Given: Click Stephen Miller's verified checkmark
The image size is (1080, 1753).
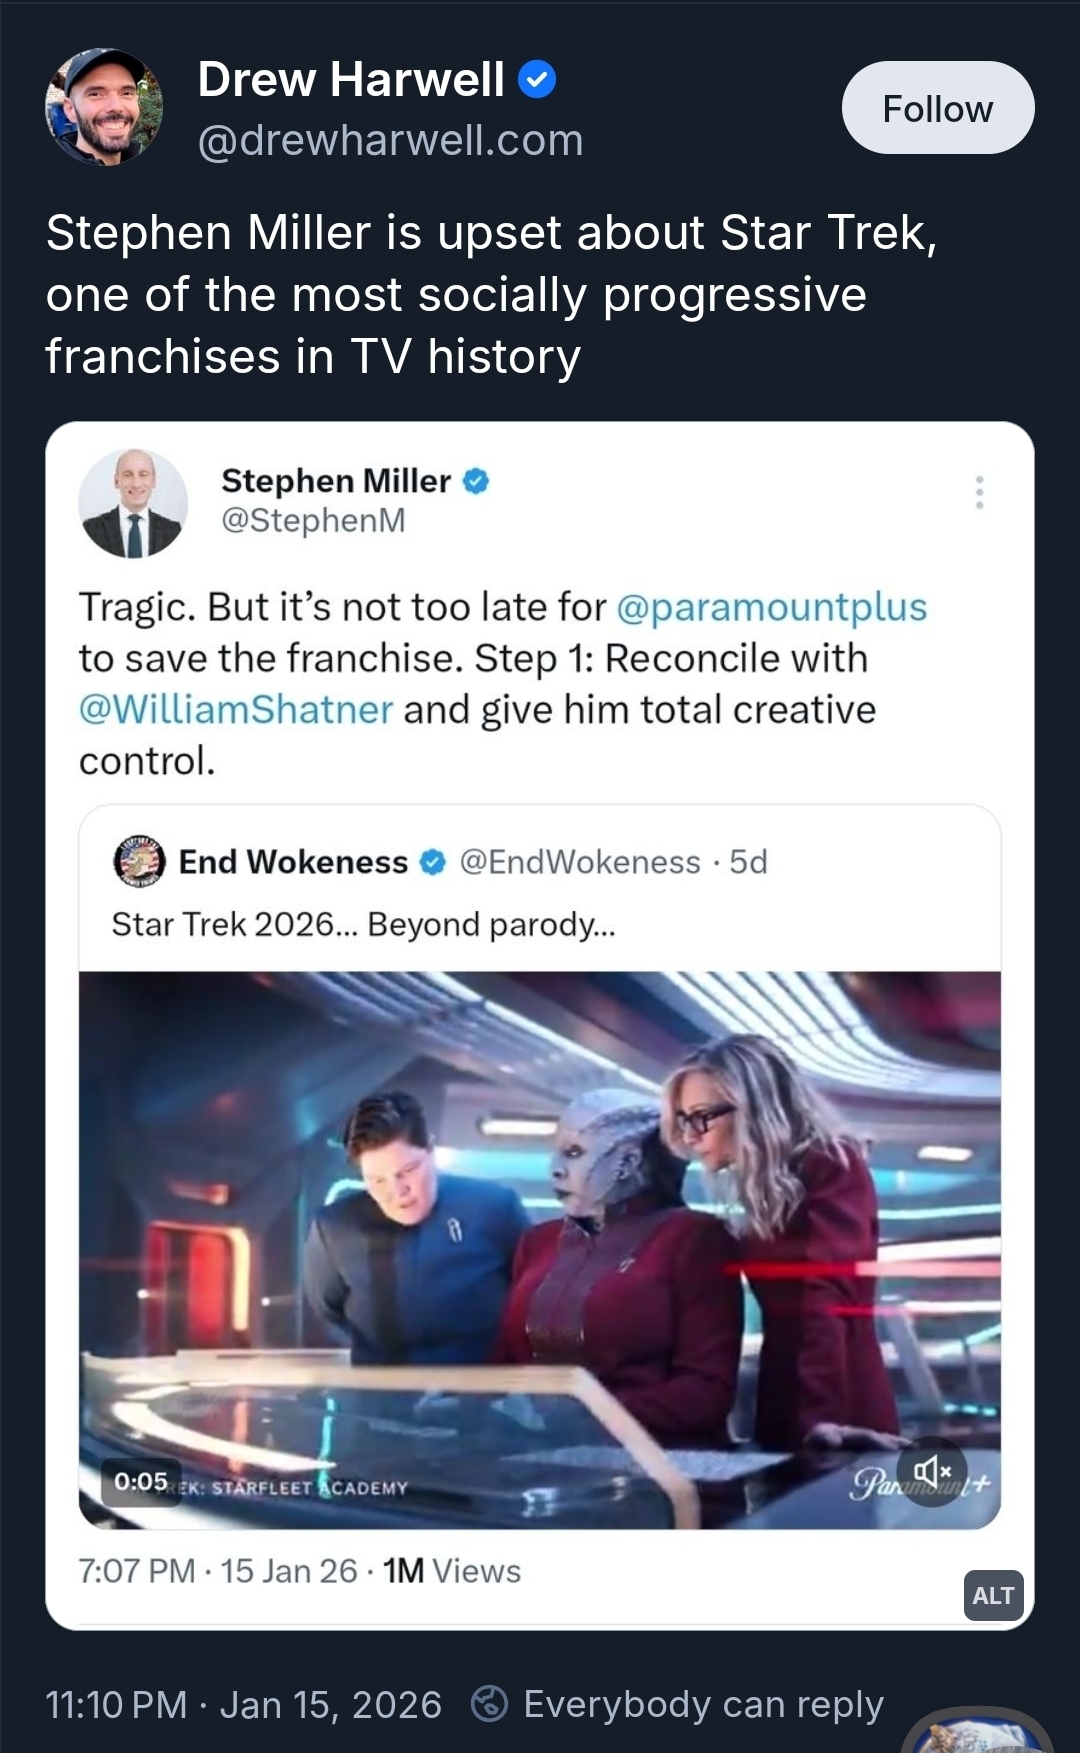Looking at the screenshot, I should (476, 482).
